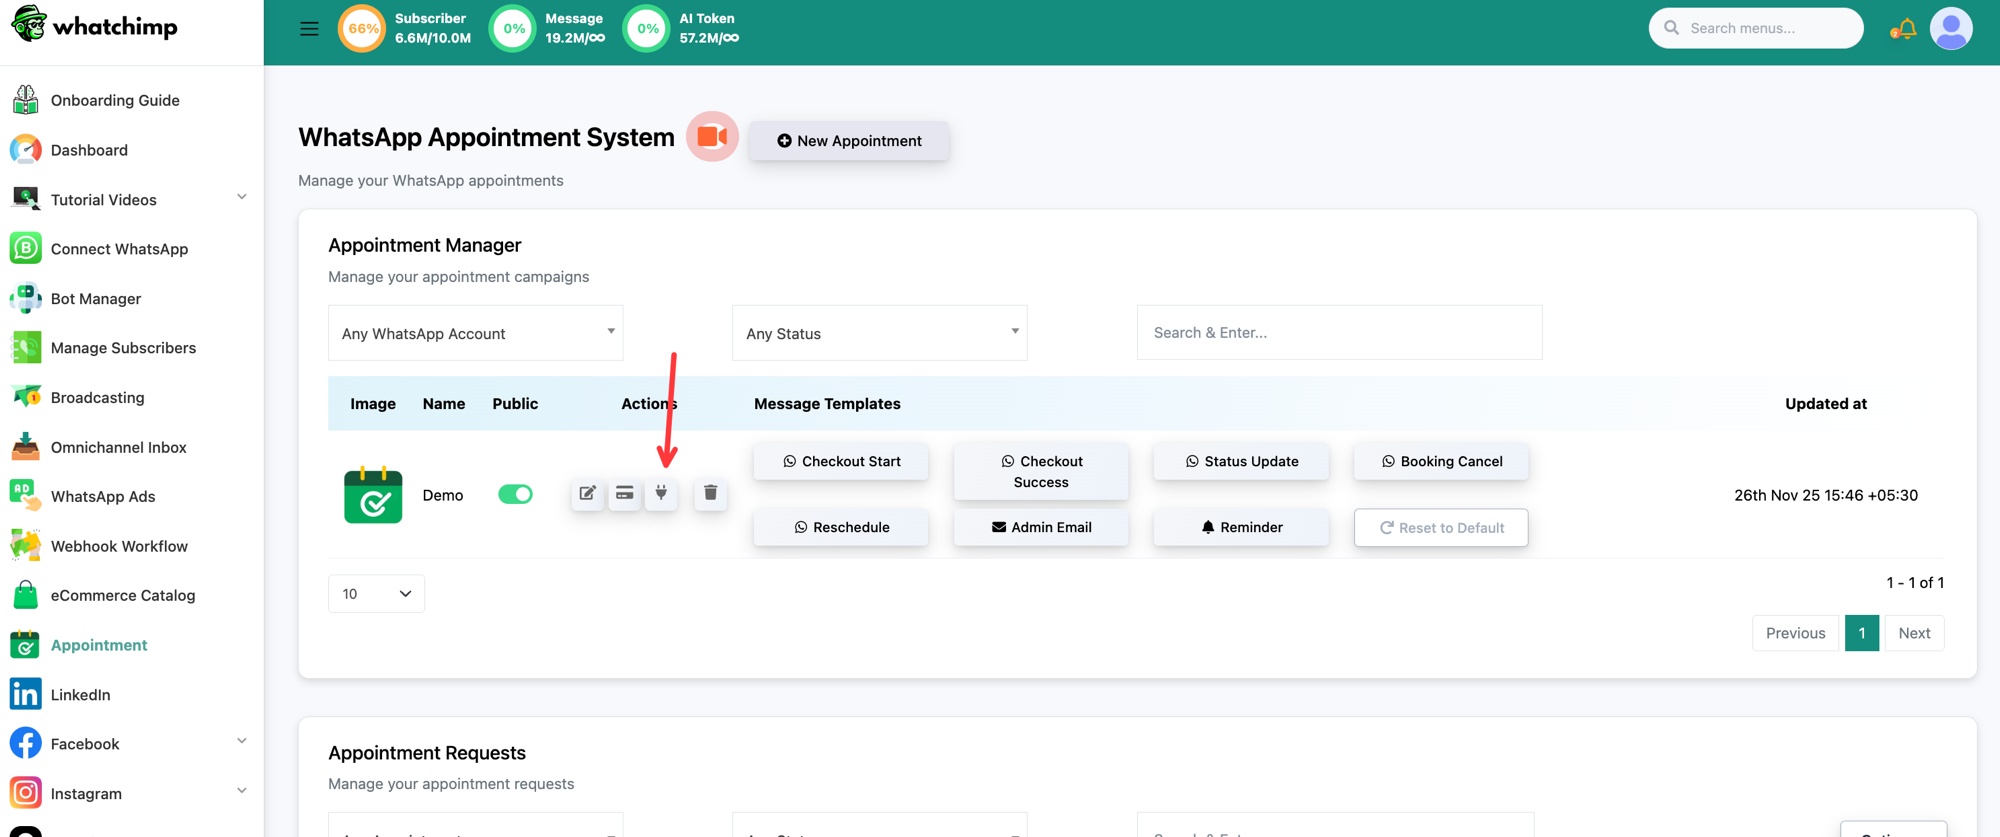Sort by the Name column header
Screen dimensions: 2000x837
pos(444,404)
